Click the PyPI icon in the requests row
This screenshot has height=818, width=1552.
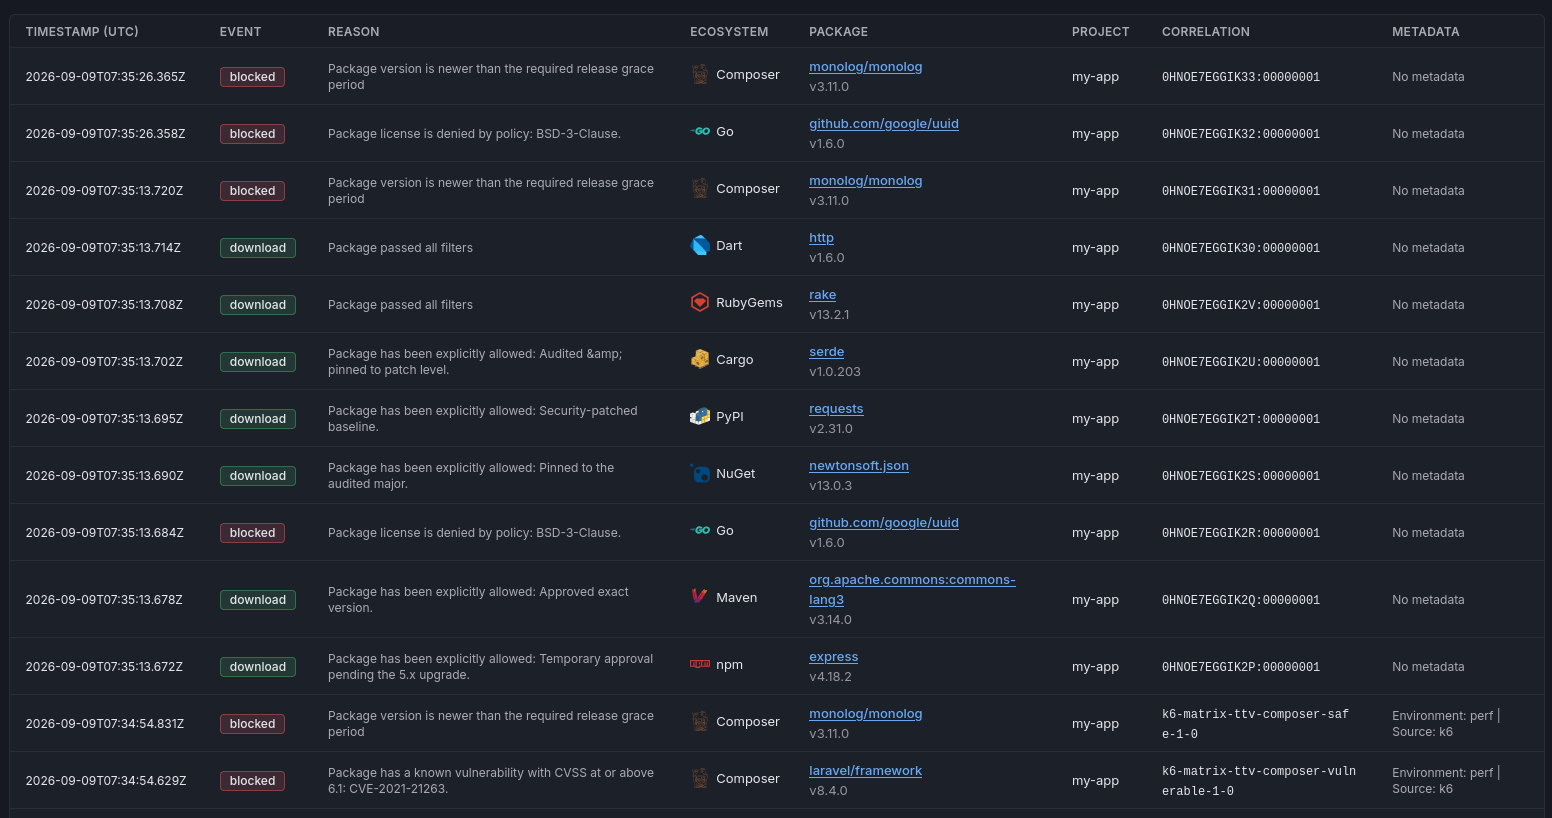700,417
